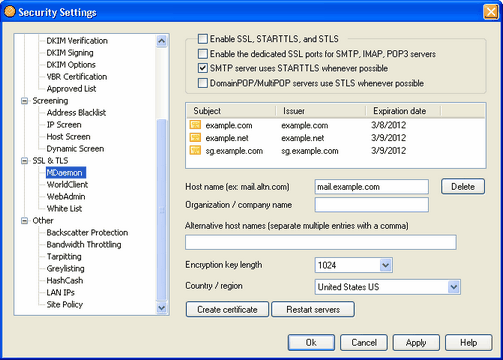Screen dimensions: 503x360
Task: Click the sg.example.com issuer cell
Action: pyautogui.click(x=310, y=151)
